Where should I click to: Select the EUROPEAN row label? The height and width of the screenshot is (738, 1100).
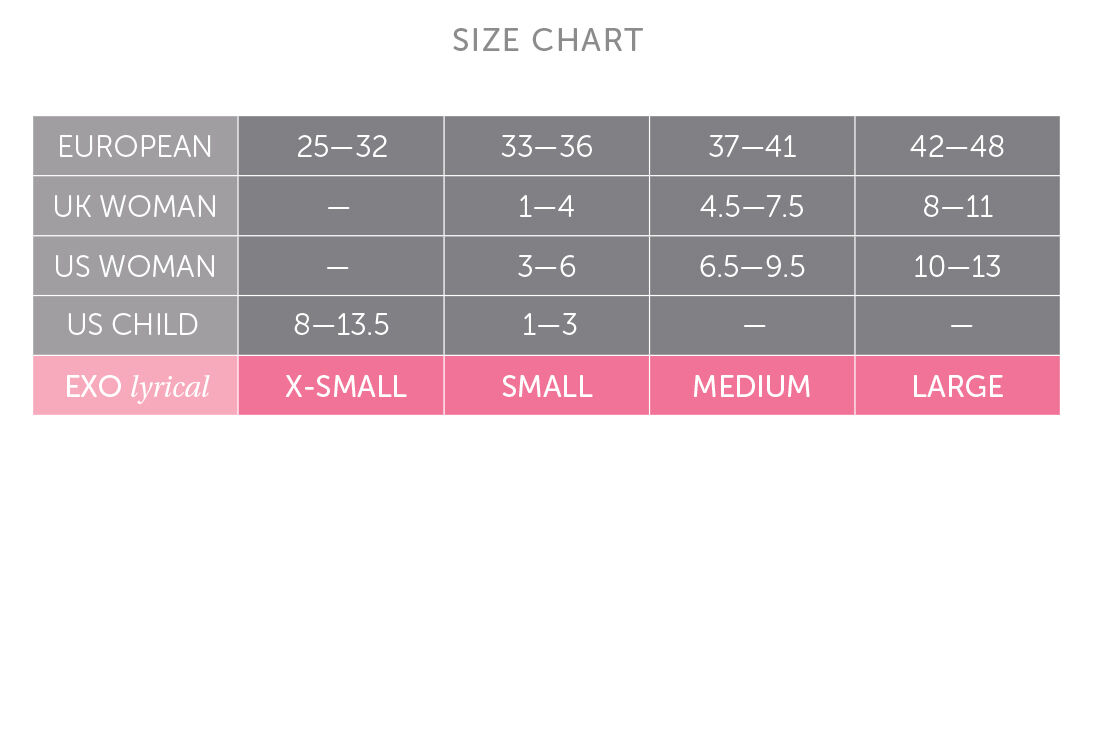click(x=135, y=146)
